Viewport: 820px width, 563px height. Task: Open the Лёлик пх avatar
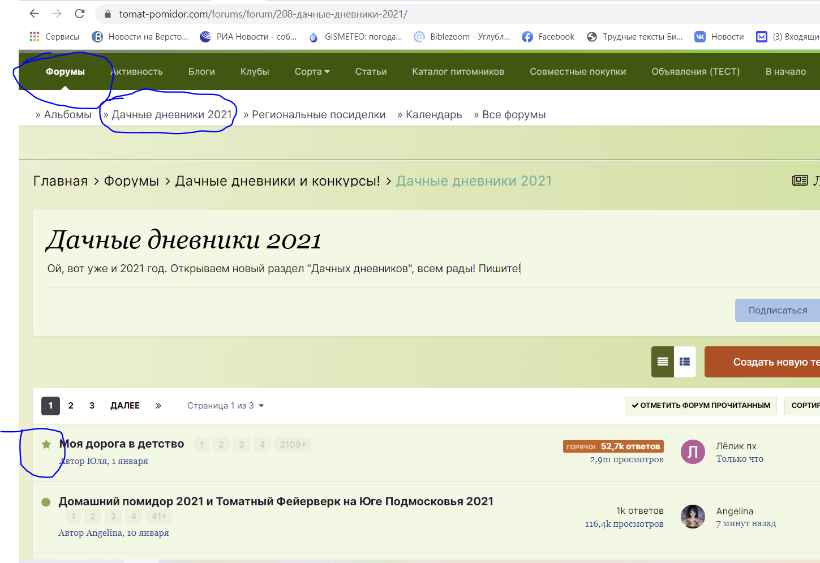692,452
